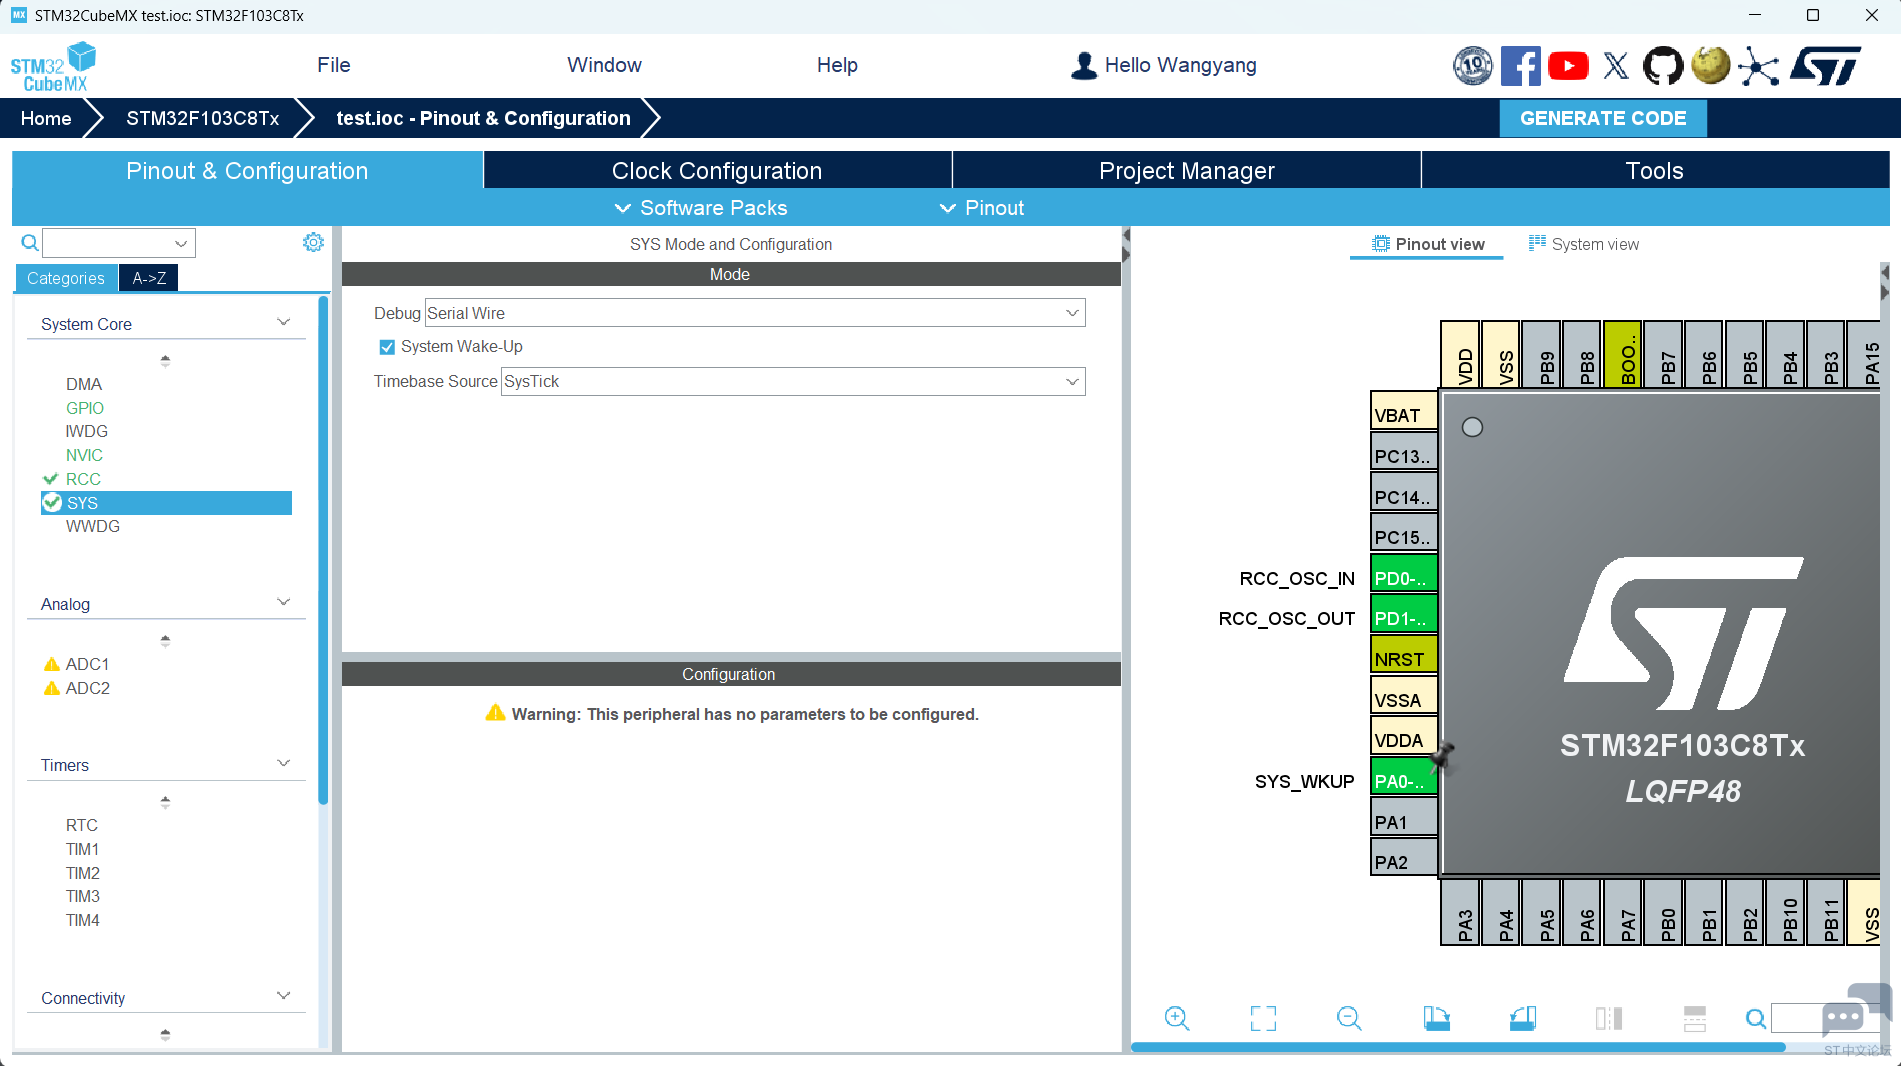The width and height of the screenshot is (1901, 1066).
Task: Open the Help menu
Action: point(837,65)
